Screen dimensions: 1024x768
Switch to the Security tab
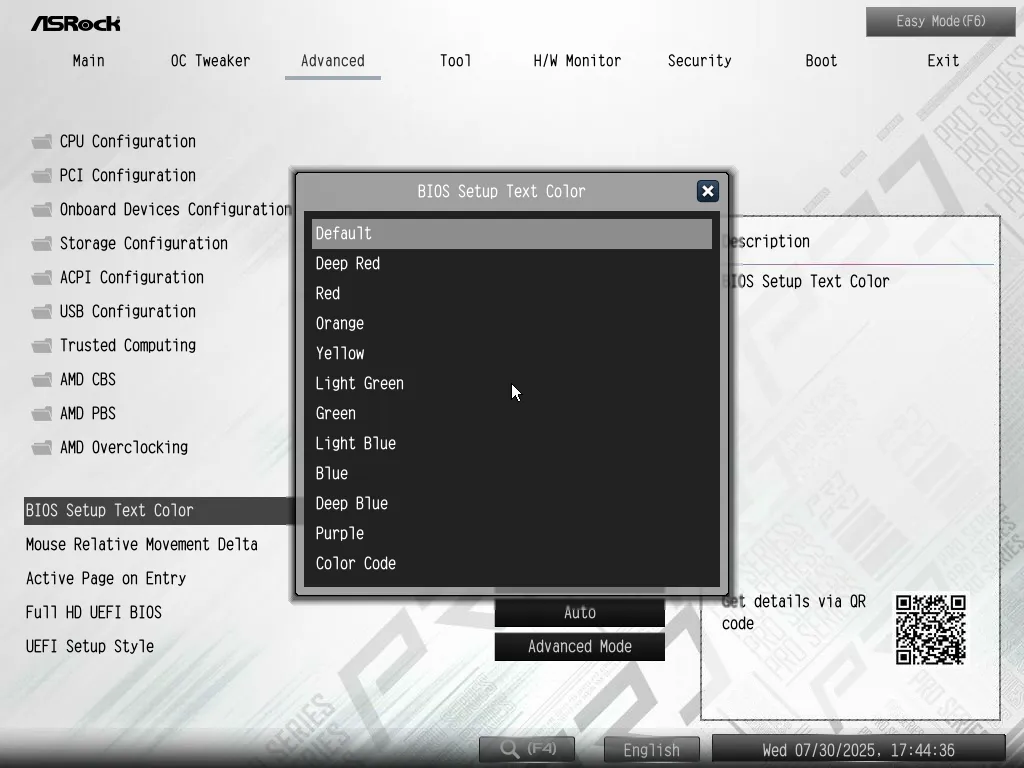[x=699, y=61]
